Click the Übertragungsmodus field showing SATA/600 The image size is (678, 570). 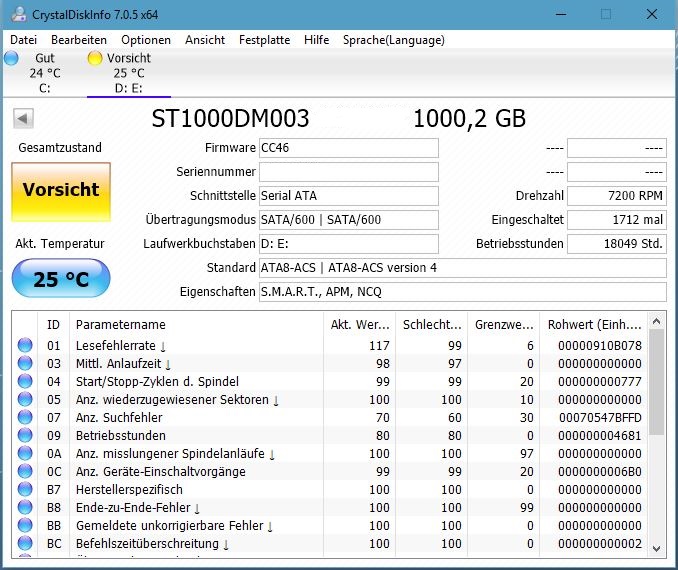(x=349, y=220)
